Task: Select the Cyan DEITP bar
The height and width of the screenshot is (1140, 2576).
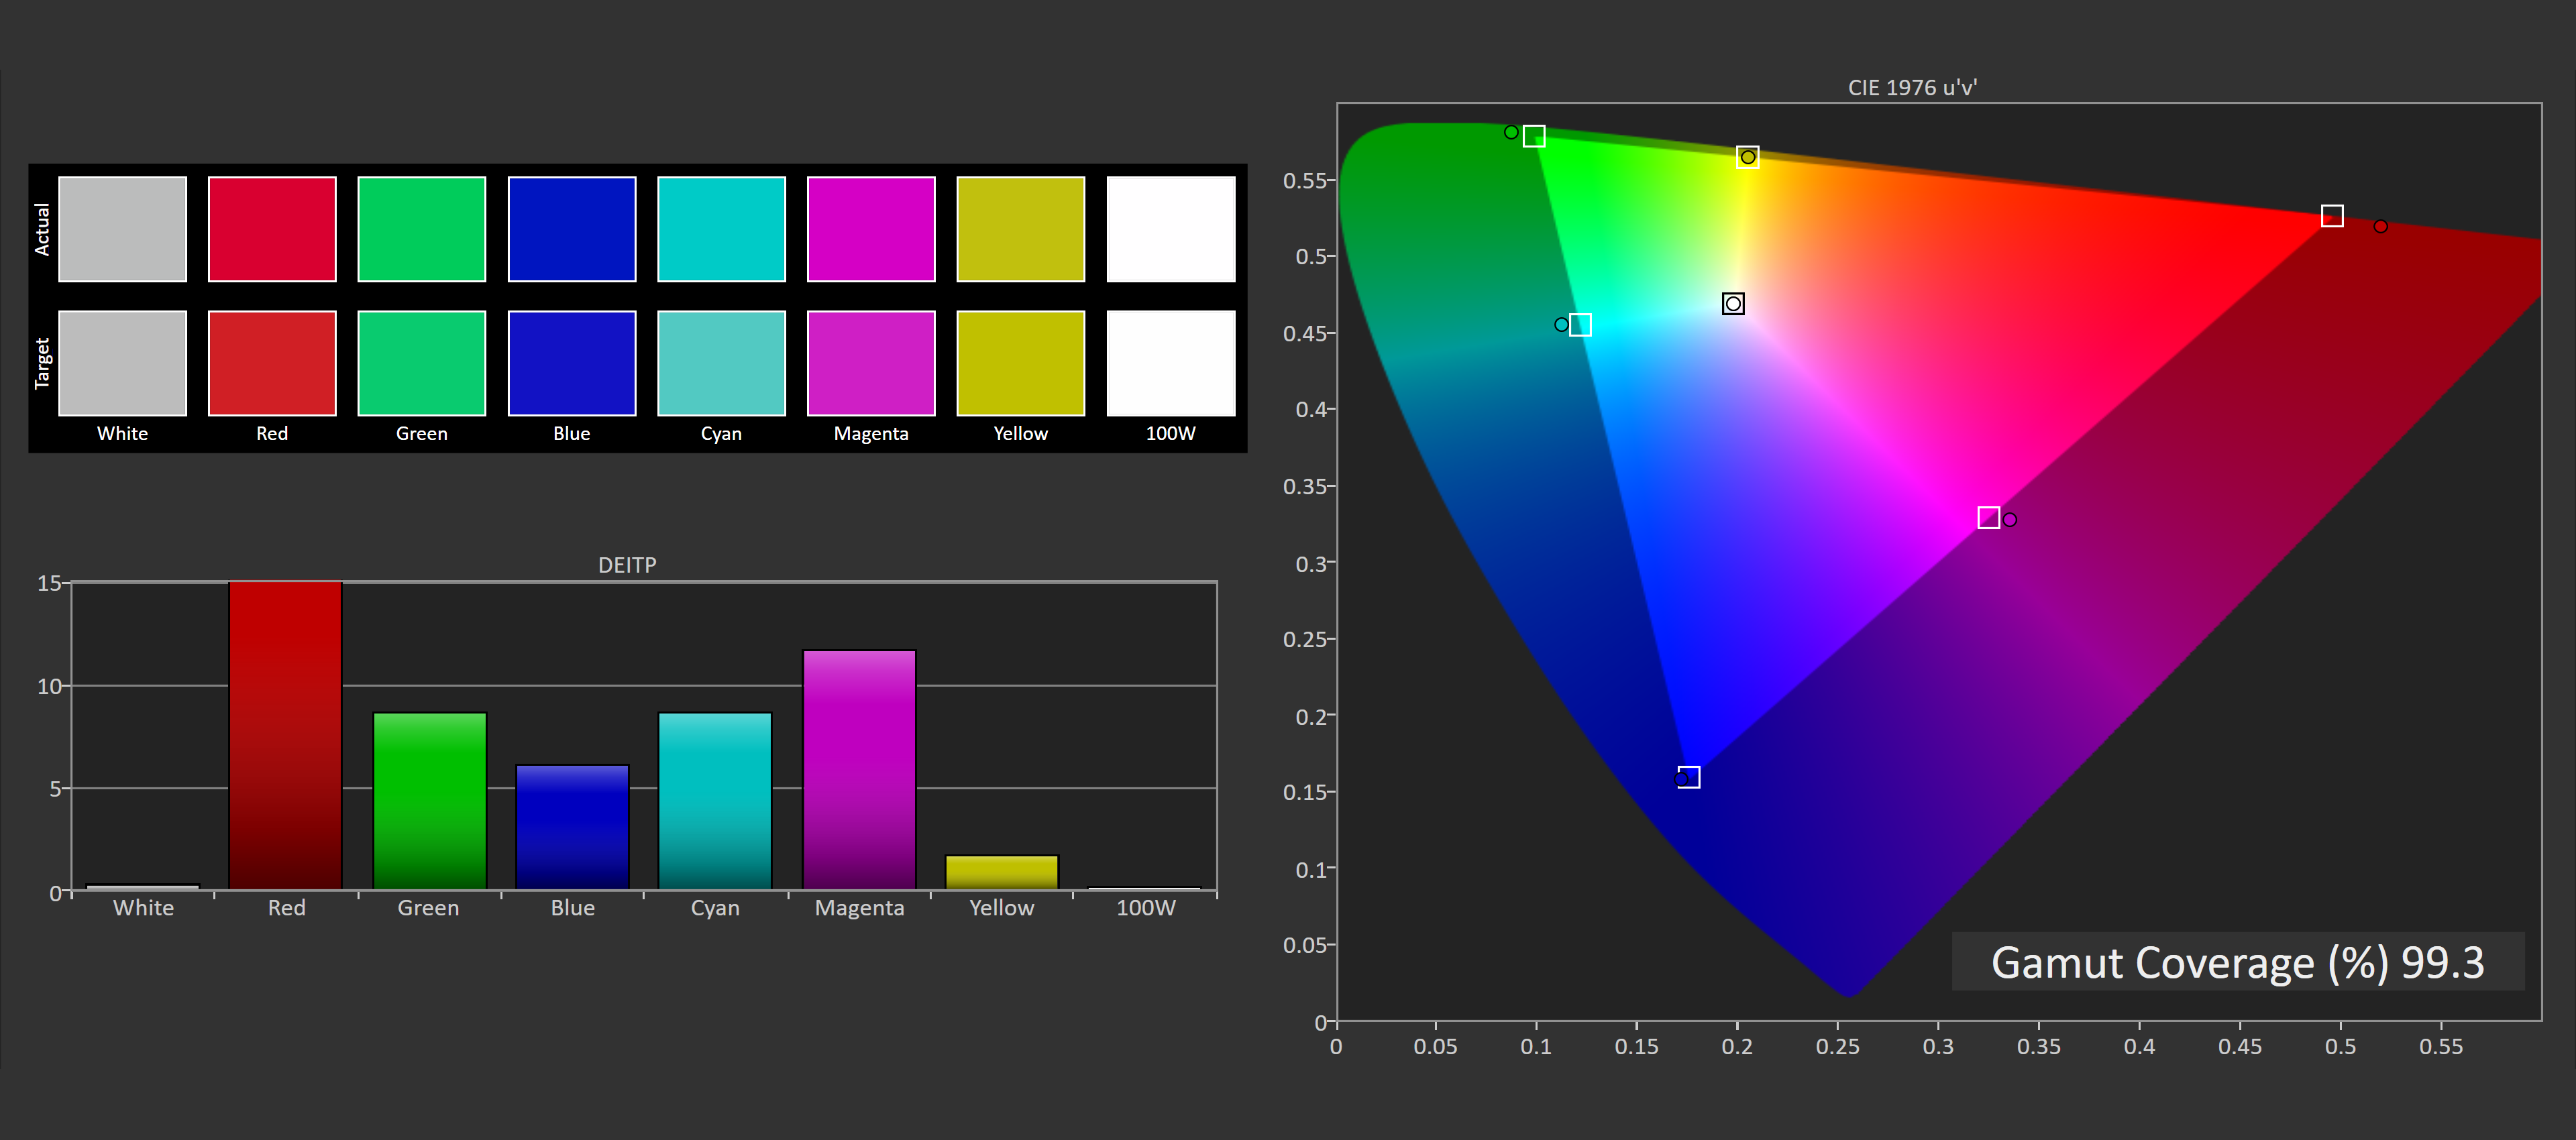Action: 715,800
